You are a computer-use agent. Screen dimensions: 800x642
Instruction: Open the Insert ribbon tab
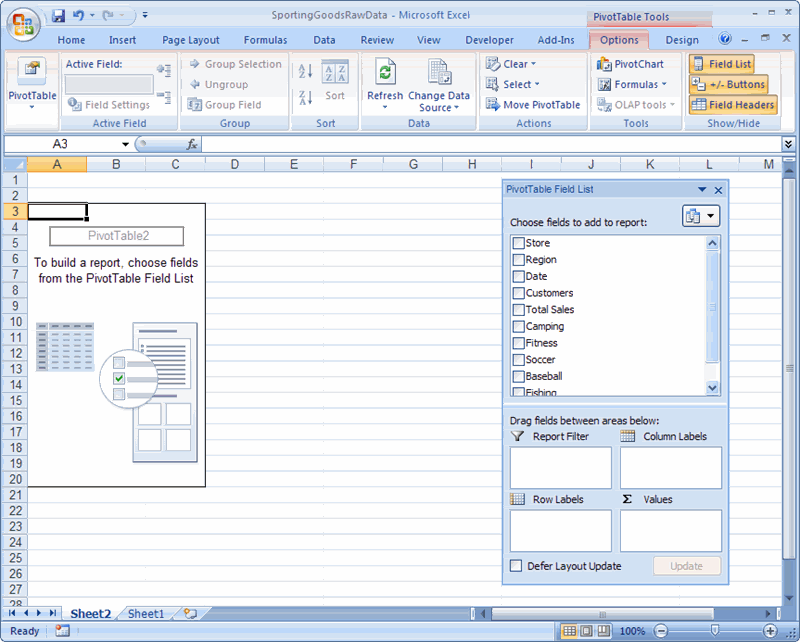[122, 40]
